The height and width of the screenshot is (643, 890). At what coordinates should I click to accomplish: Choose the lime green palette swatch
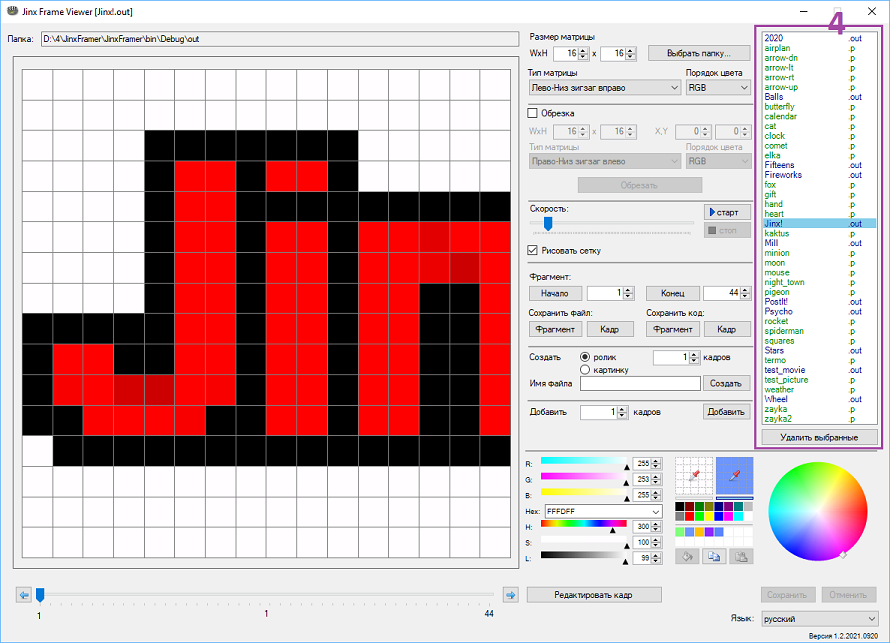point(699,516)
